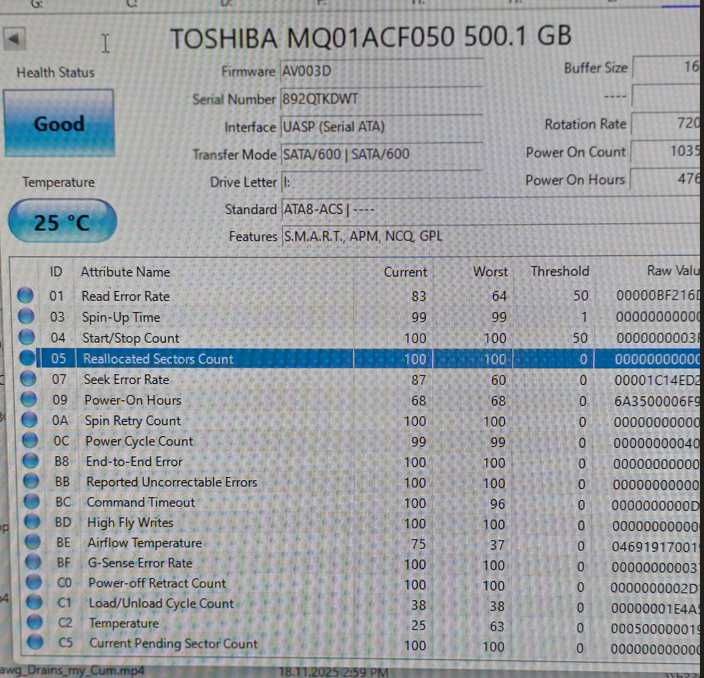This screenshot has width=704, height=678.
Task: Click the Current value 38 in row C1
Action: pyautogui.click(x=418, y=605)
